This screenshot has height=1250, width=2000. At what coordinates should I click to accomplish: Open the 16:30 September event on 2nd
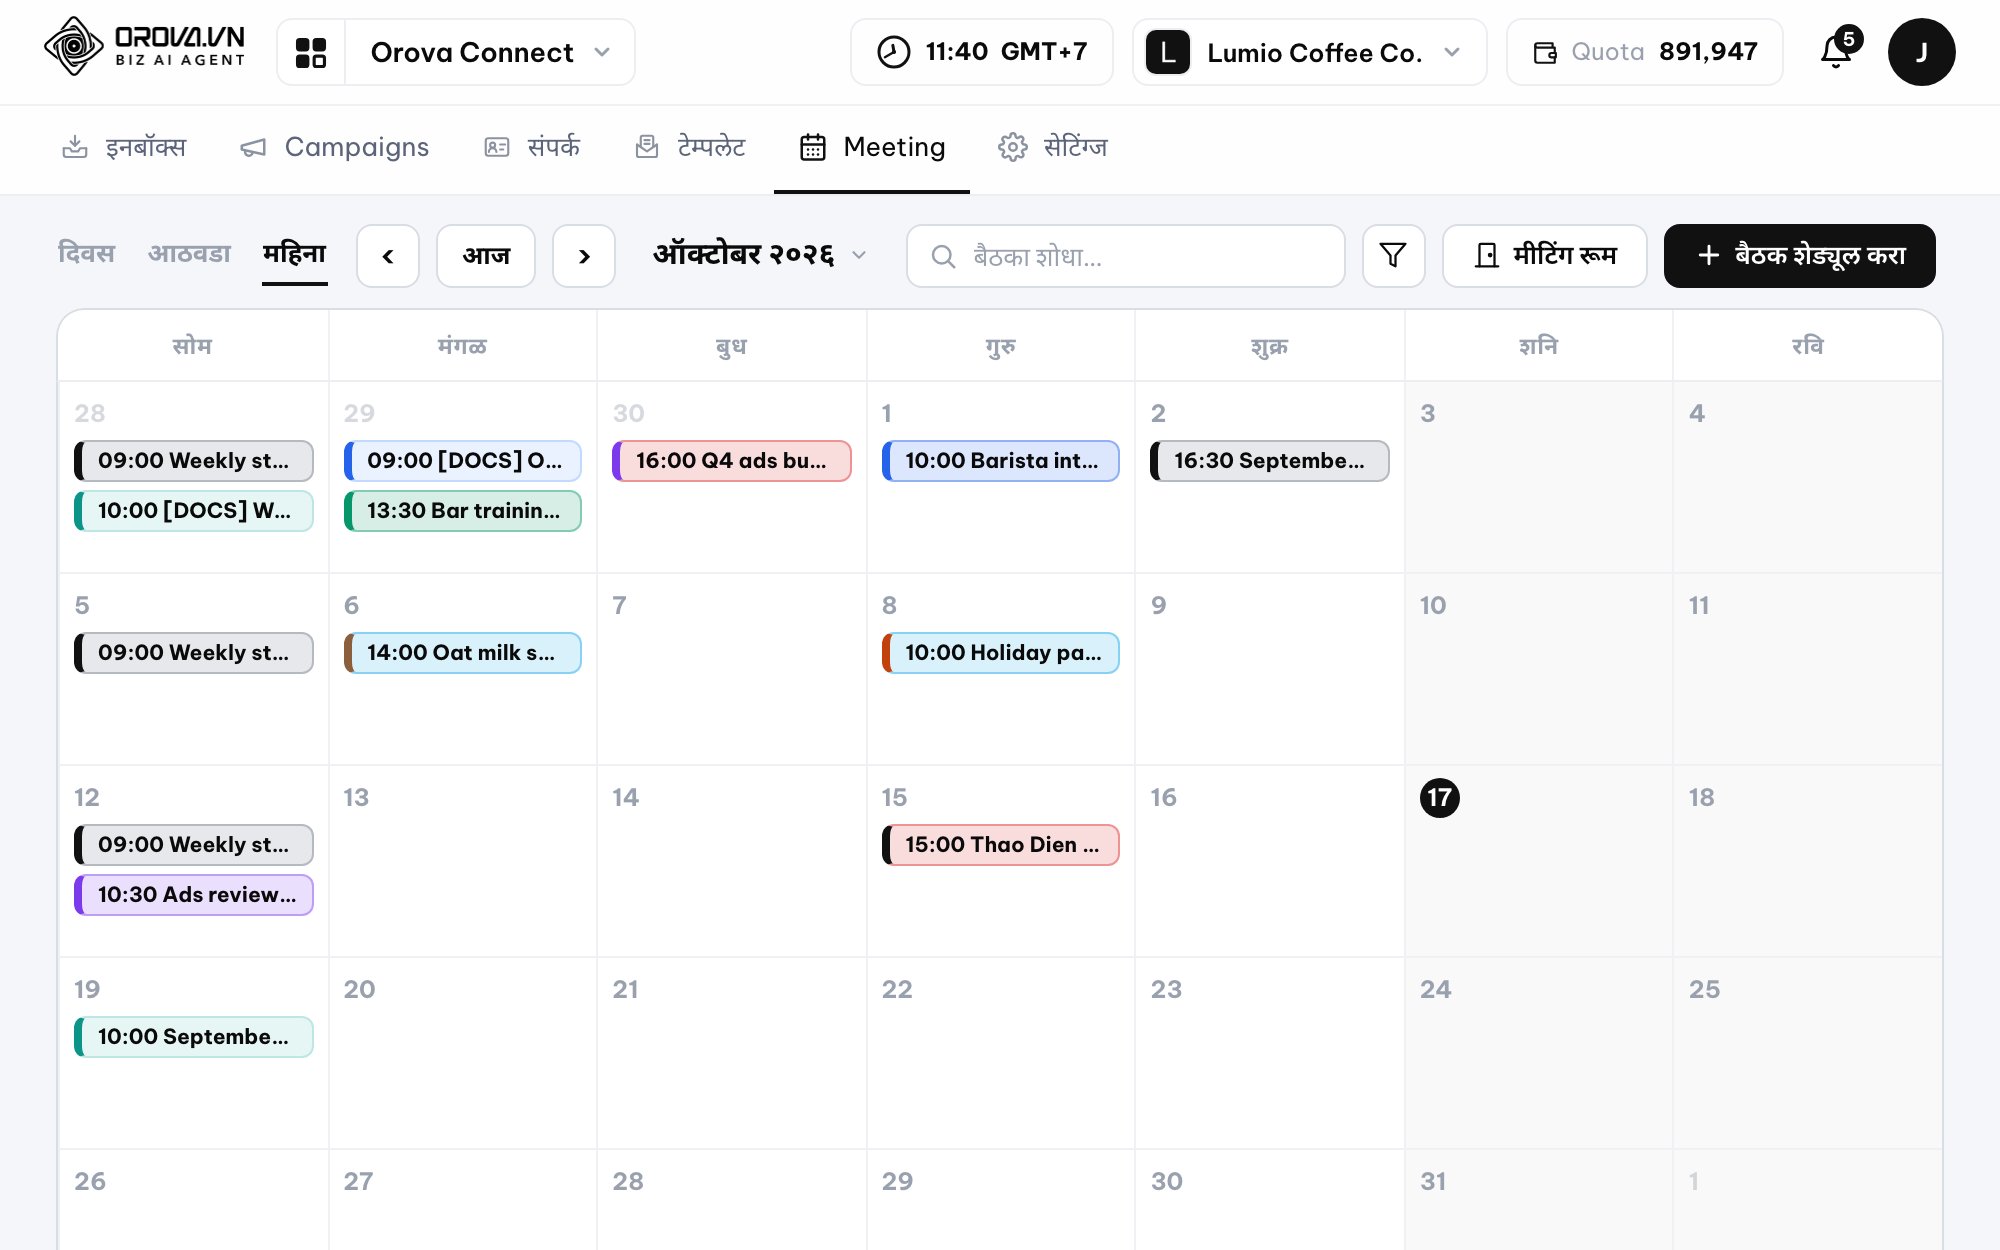1270,461
